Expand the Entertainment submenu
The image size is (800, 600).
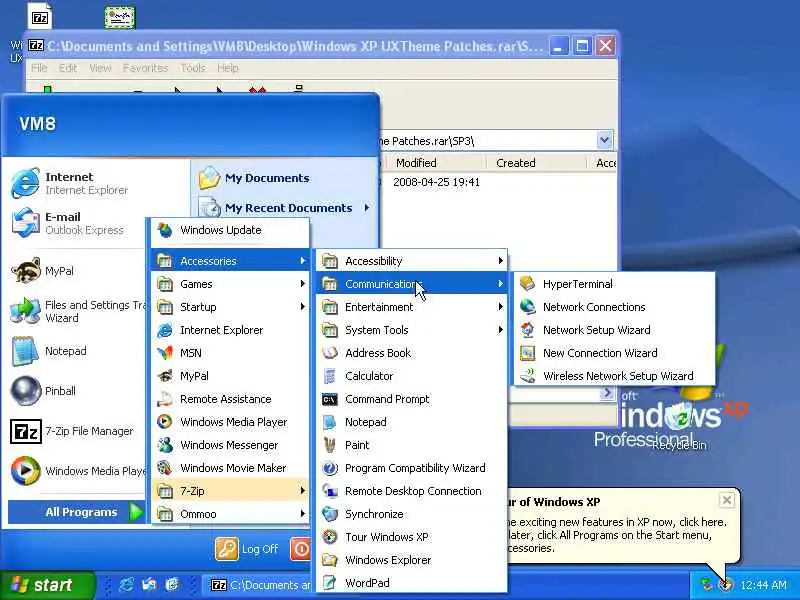412,307
